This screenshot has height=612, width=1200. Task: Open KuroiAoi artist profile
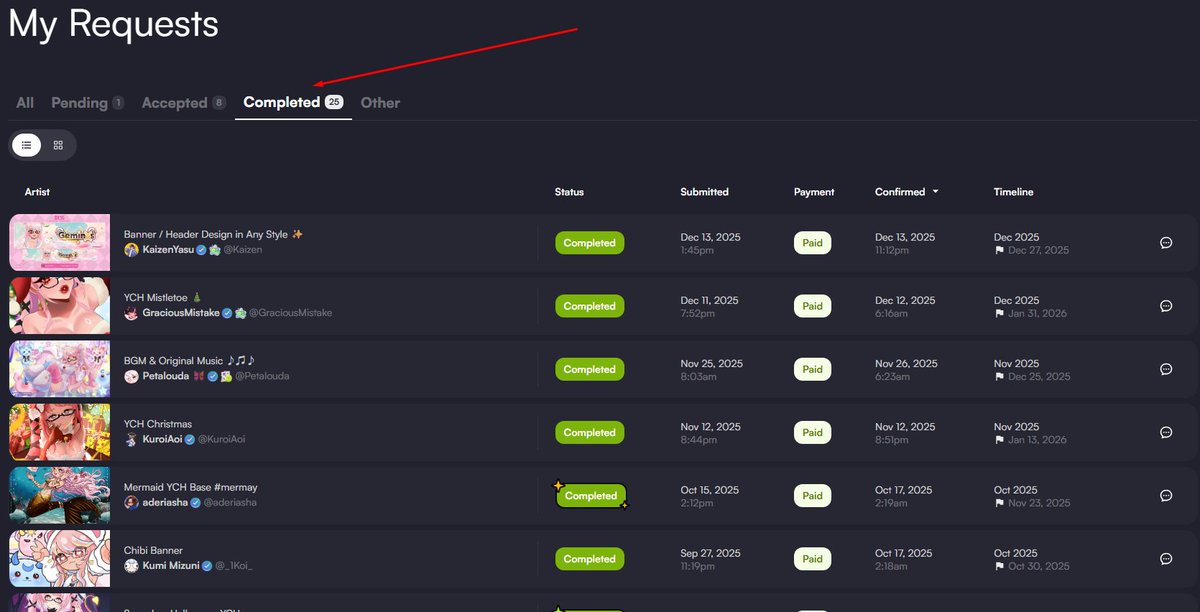click(x=163, y=439)
